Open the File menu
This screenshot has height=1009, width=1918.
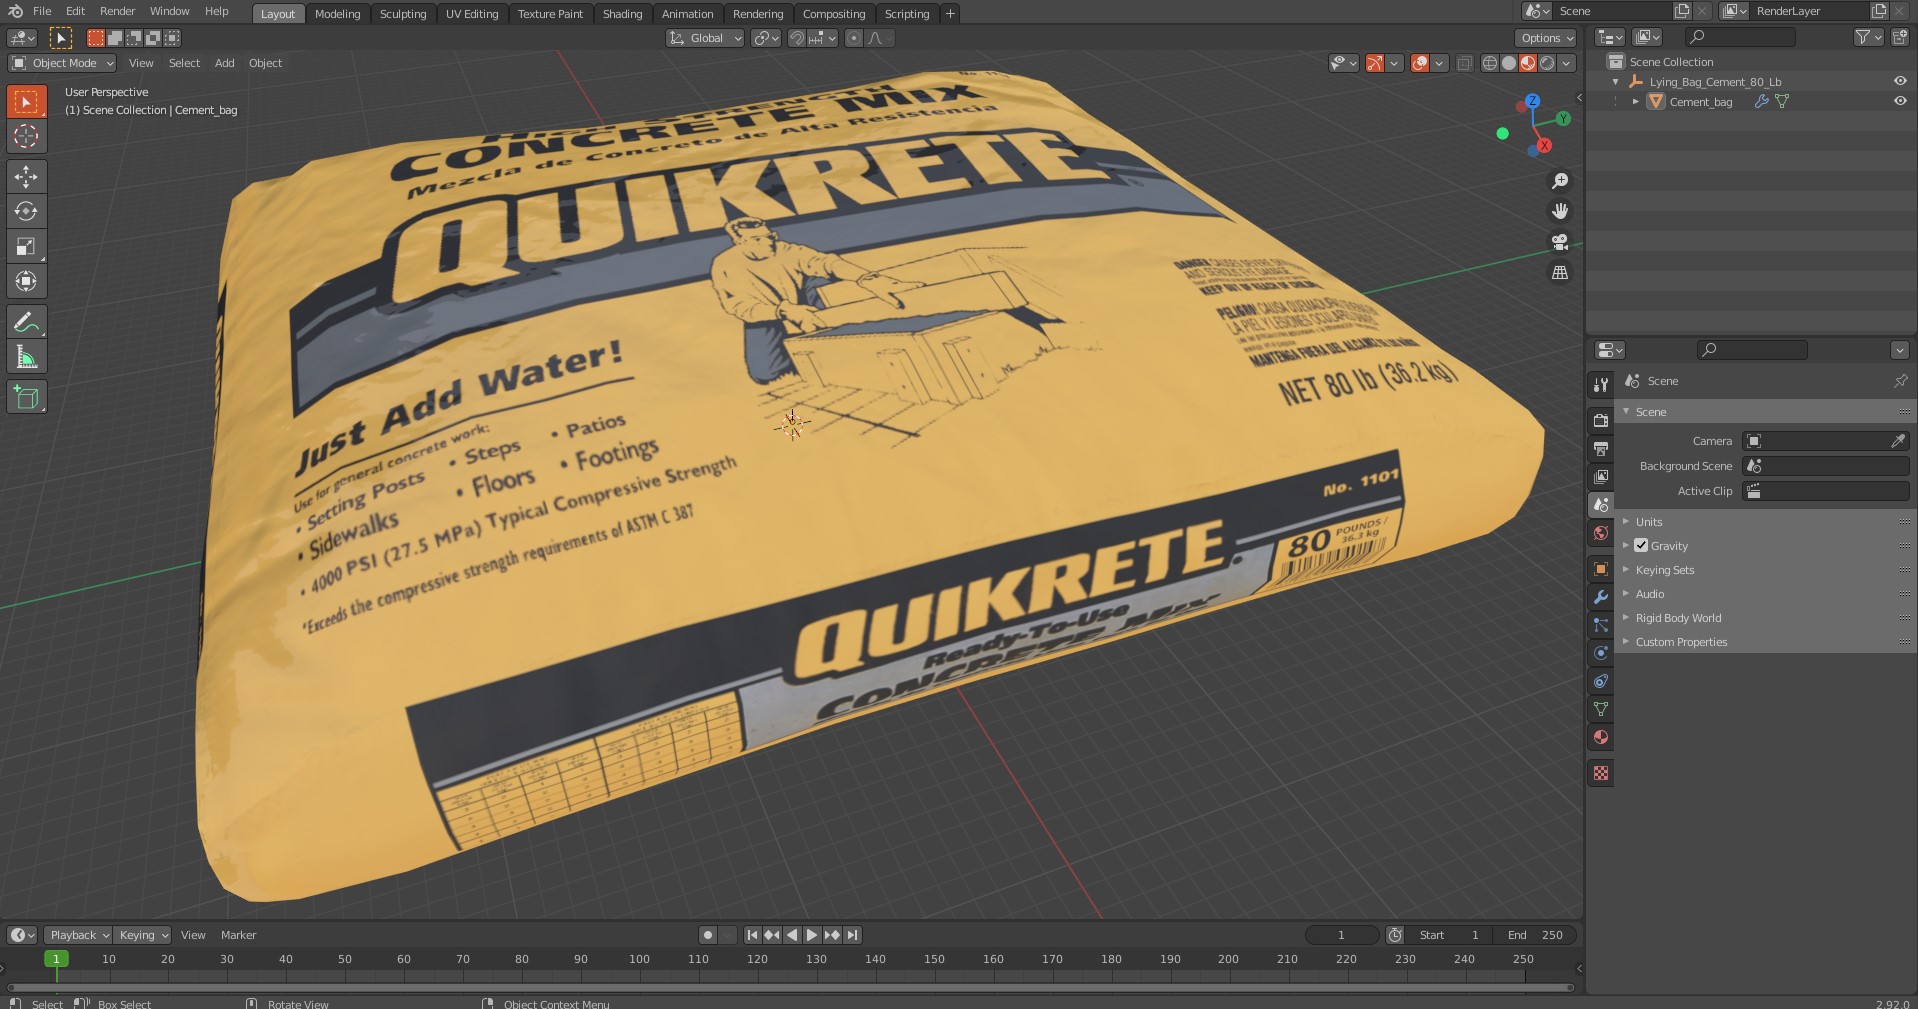(42, 11)
